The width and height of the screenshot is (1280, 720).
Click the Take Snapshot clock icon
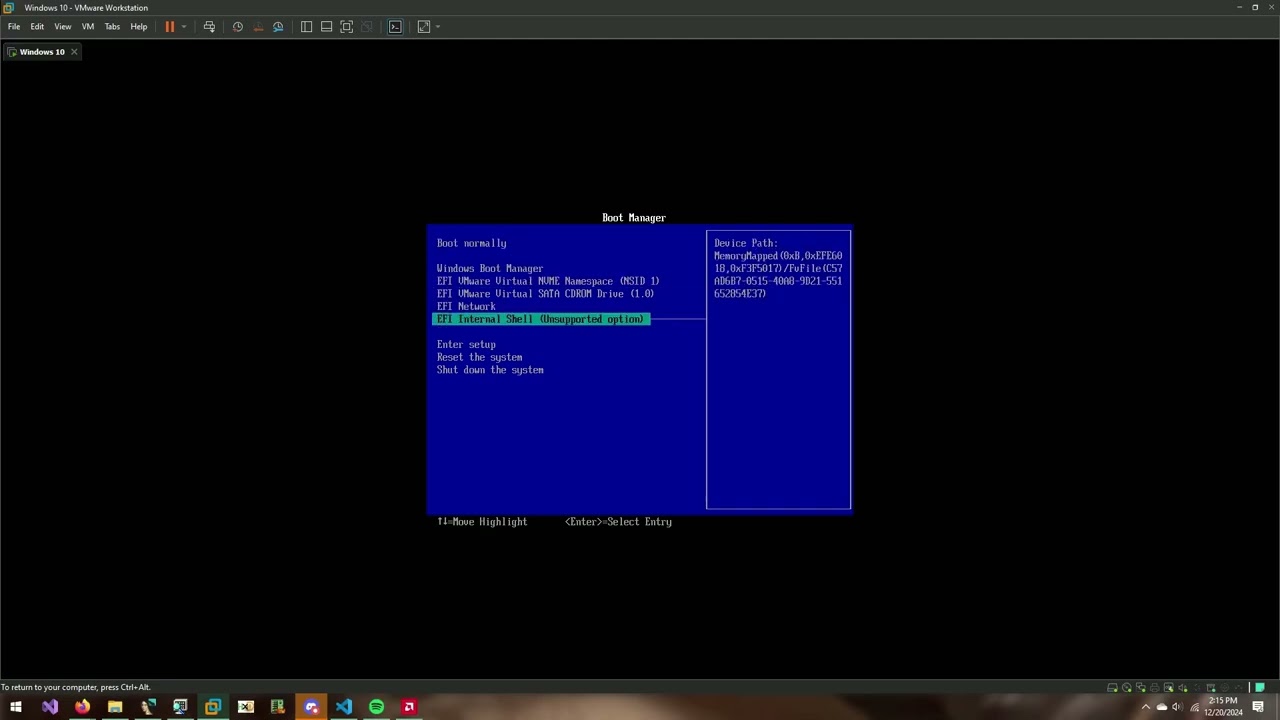click(x=238, y=27)
